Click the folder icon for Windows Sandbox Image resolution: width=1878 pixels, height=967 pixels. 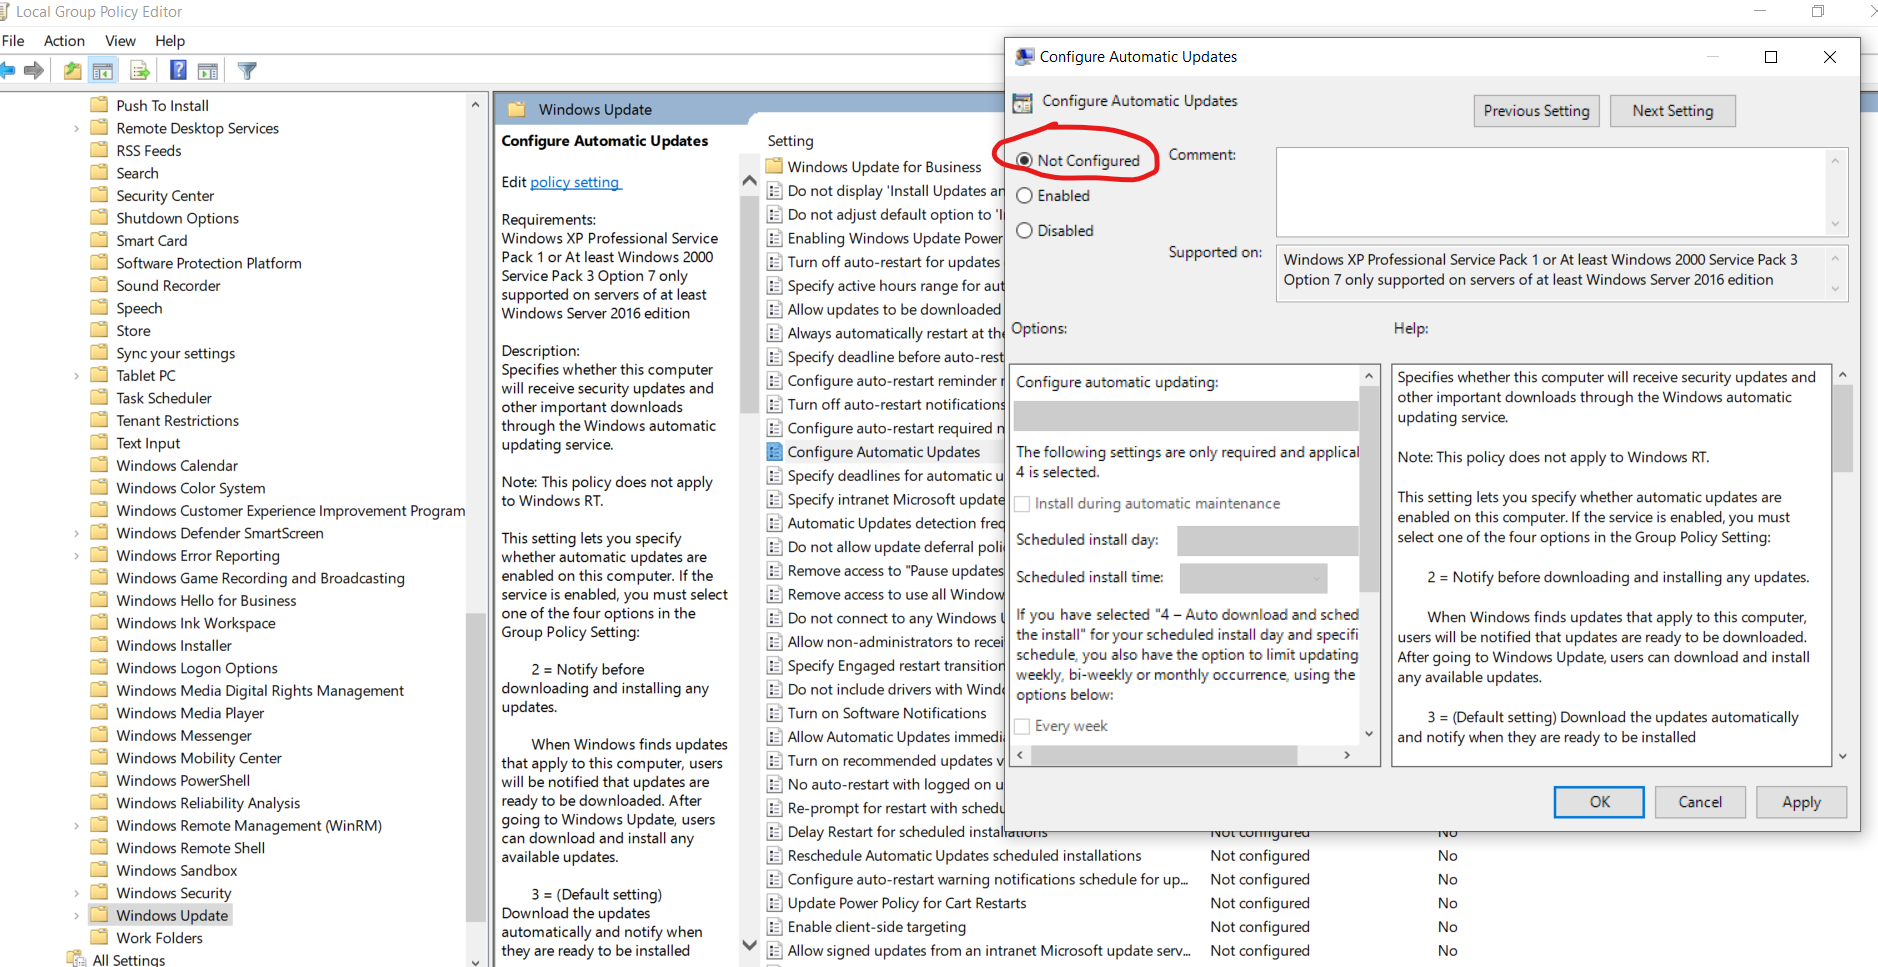(x=99, y=870)
